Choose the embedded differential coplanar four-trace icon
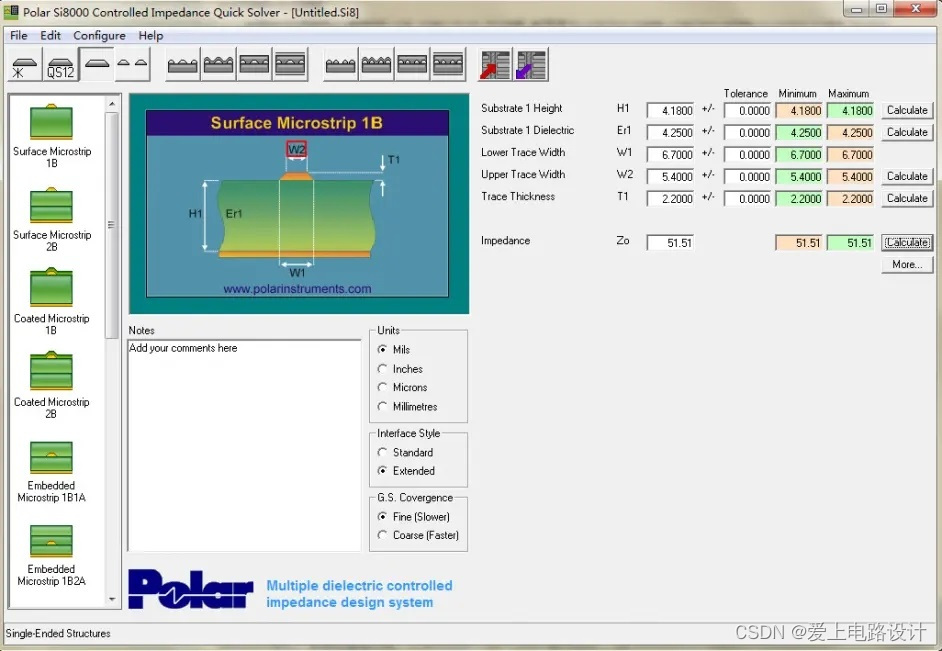 412,65
